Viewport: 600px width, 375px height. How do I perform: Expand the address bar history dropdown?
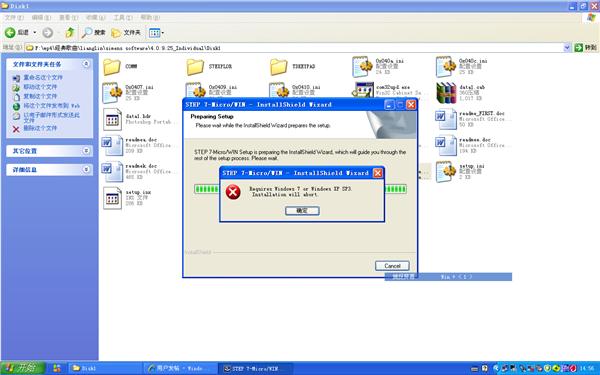pos(567,48)
